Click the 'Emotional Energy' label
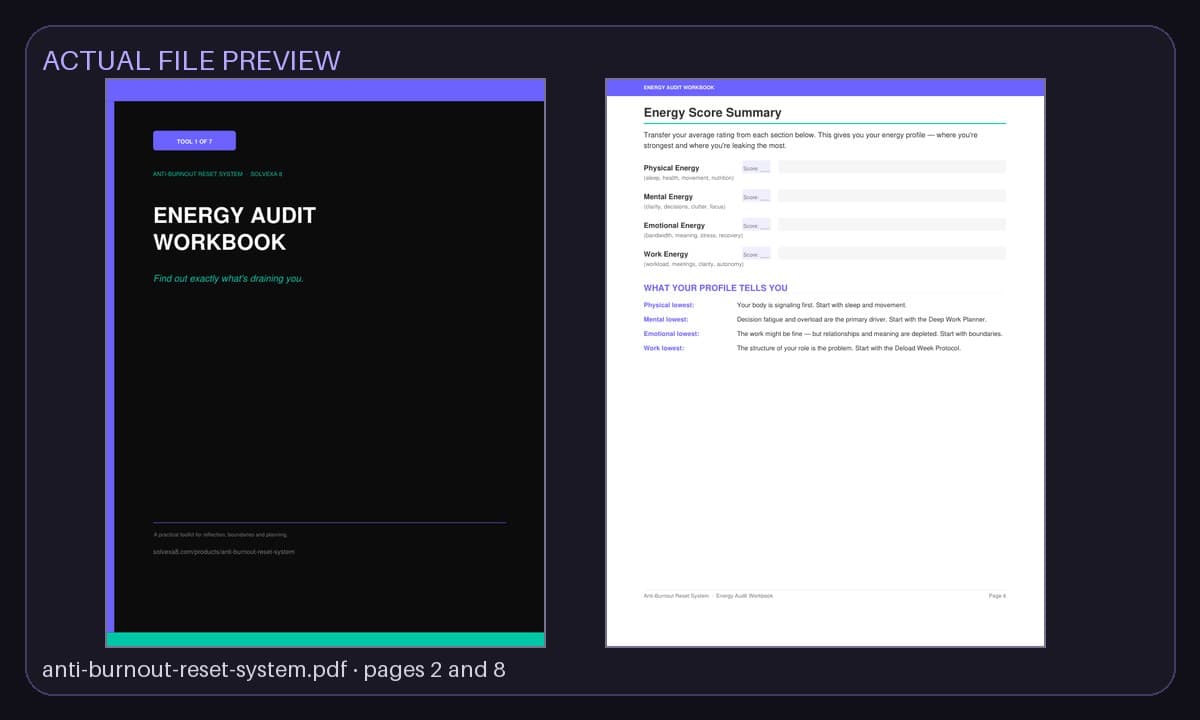 (x=674, y=226)
